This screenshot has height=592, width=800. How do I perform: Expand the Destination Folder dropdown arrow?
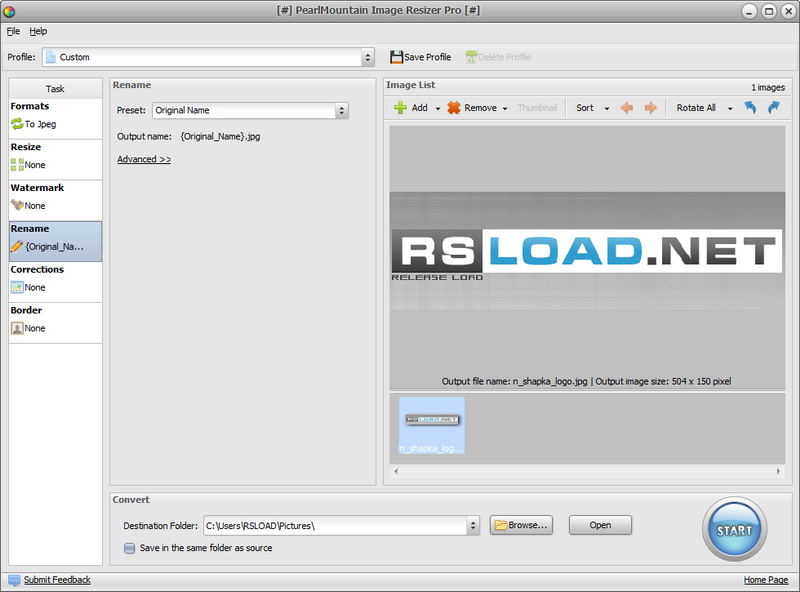pos(473,526)
